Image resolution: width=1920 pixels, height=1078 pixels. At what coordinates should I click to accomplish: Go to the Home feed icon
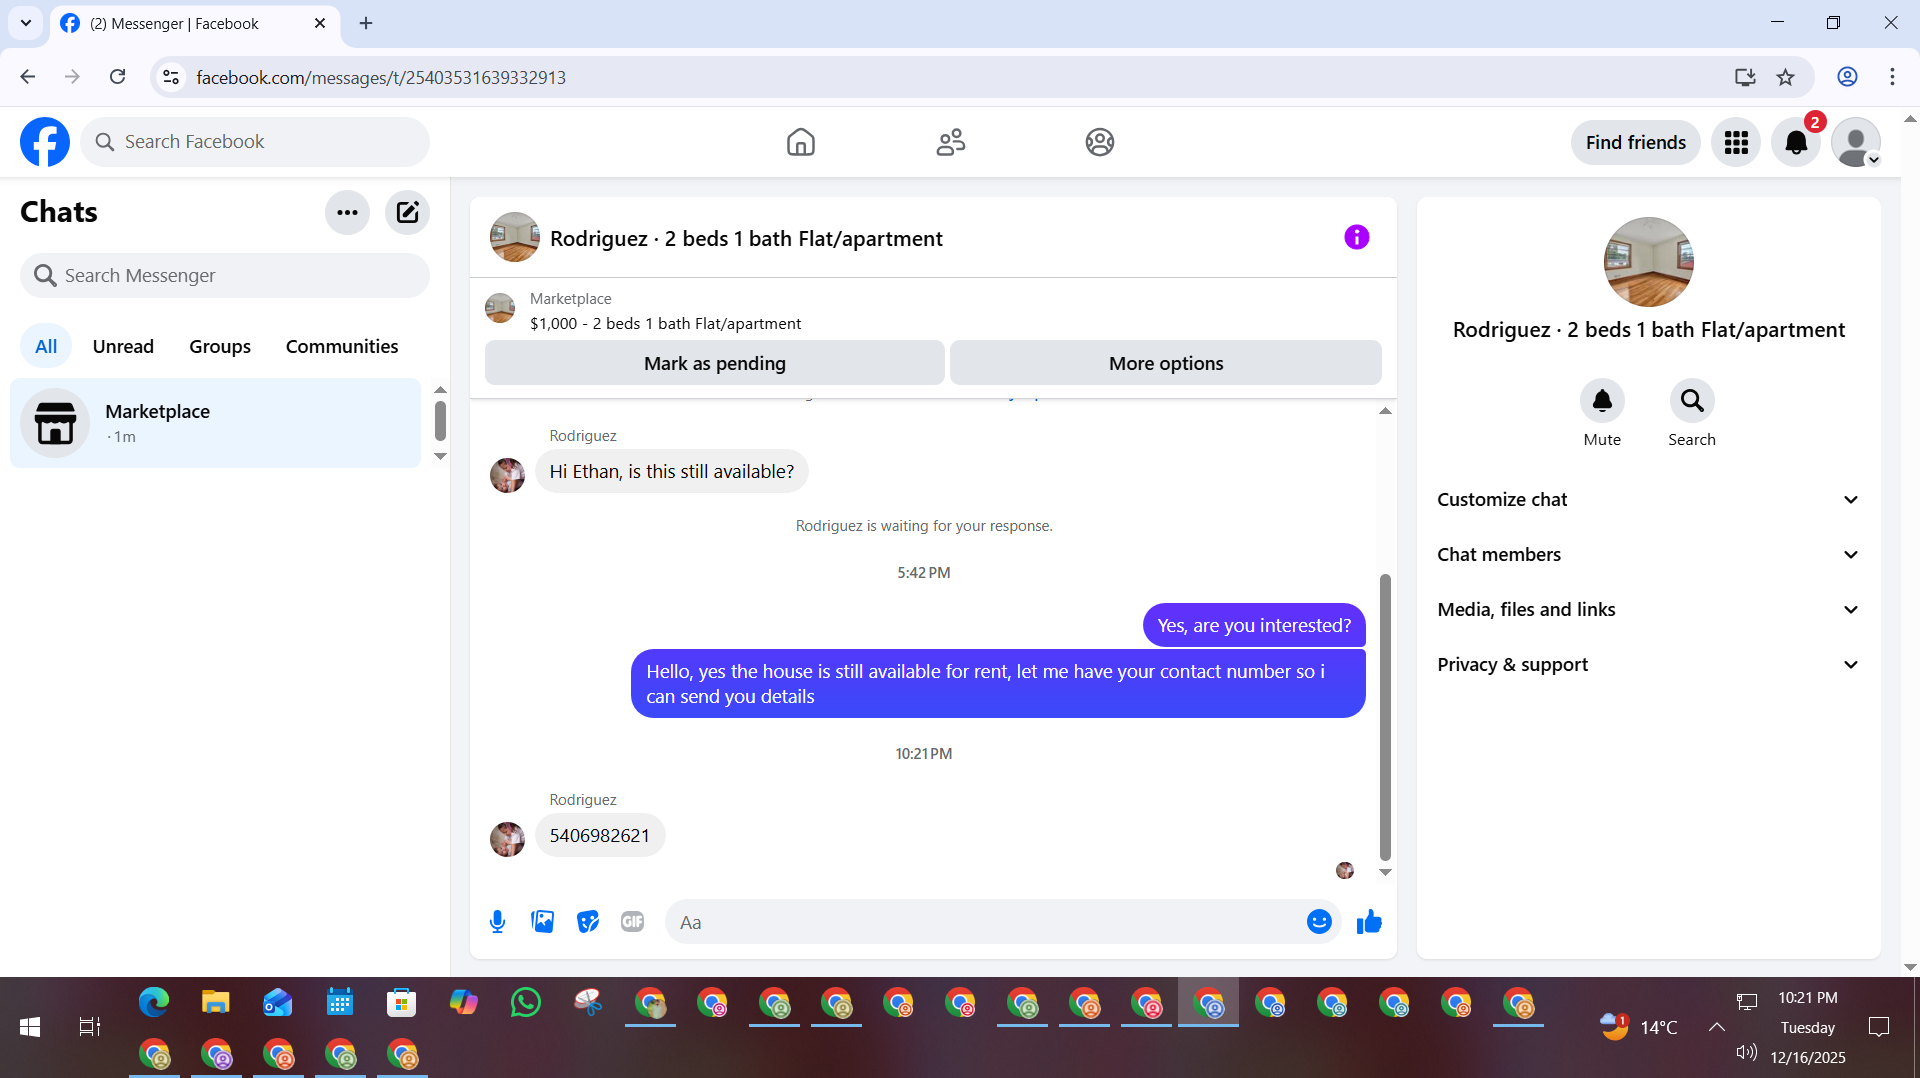coord(800,142)
